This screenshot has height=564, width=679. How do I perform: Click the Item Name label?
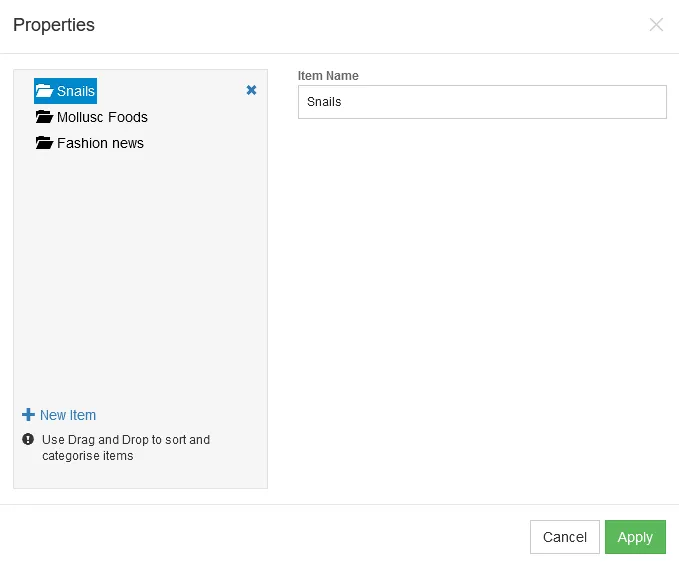pyautogui.click(x=328, y=76)
